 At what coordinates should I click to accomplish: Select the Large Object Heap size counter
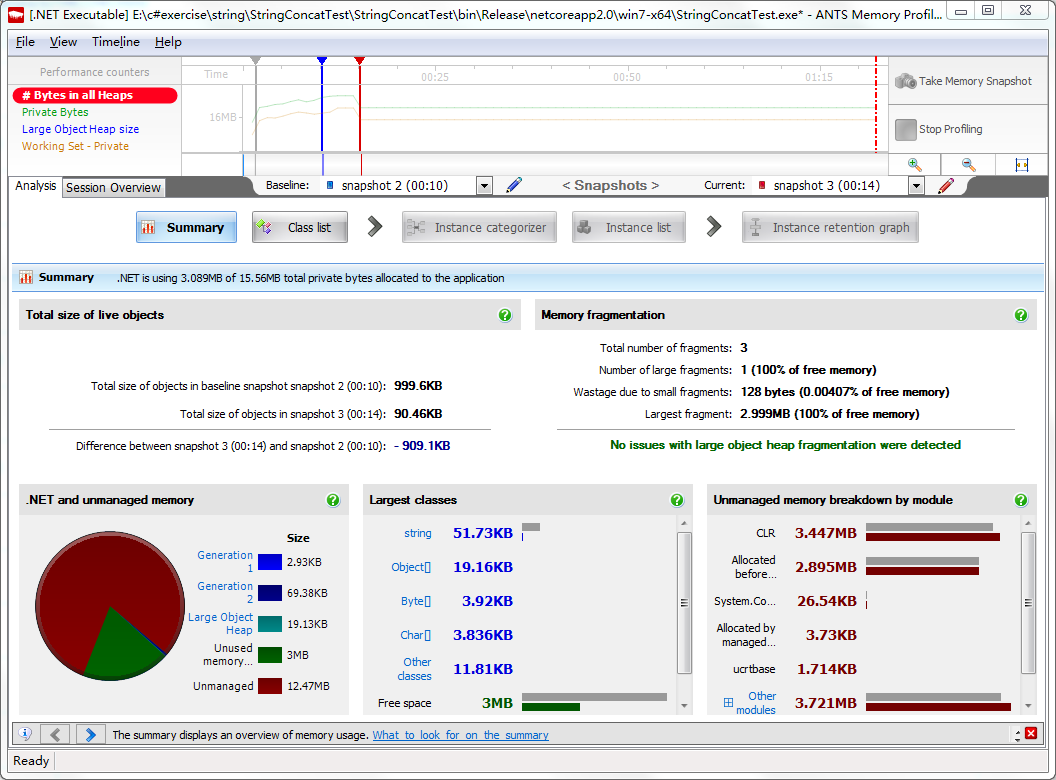tap(80, 129)
